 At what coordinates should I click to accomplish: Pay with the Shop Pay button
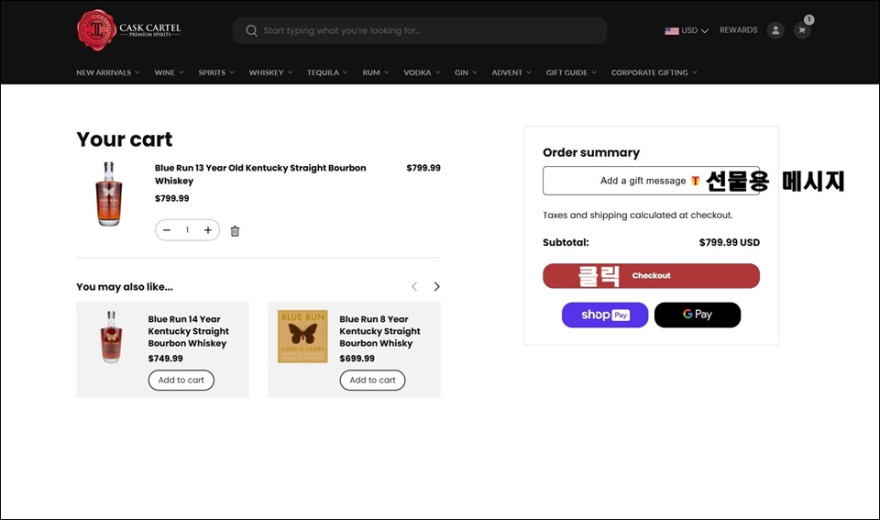tap(605, 315)
